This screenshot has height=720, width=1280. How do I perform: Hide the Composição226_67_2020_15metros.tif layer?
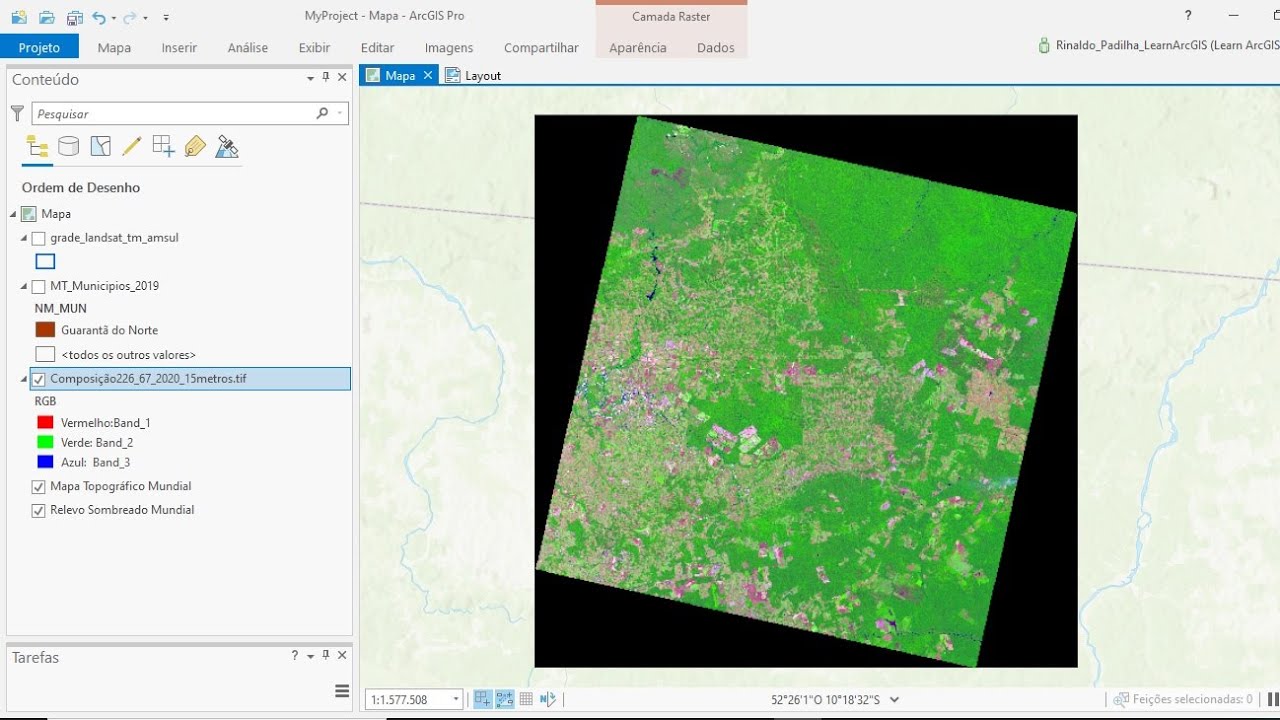pos(39,379)
